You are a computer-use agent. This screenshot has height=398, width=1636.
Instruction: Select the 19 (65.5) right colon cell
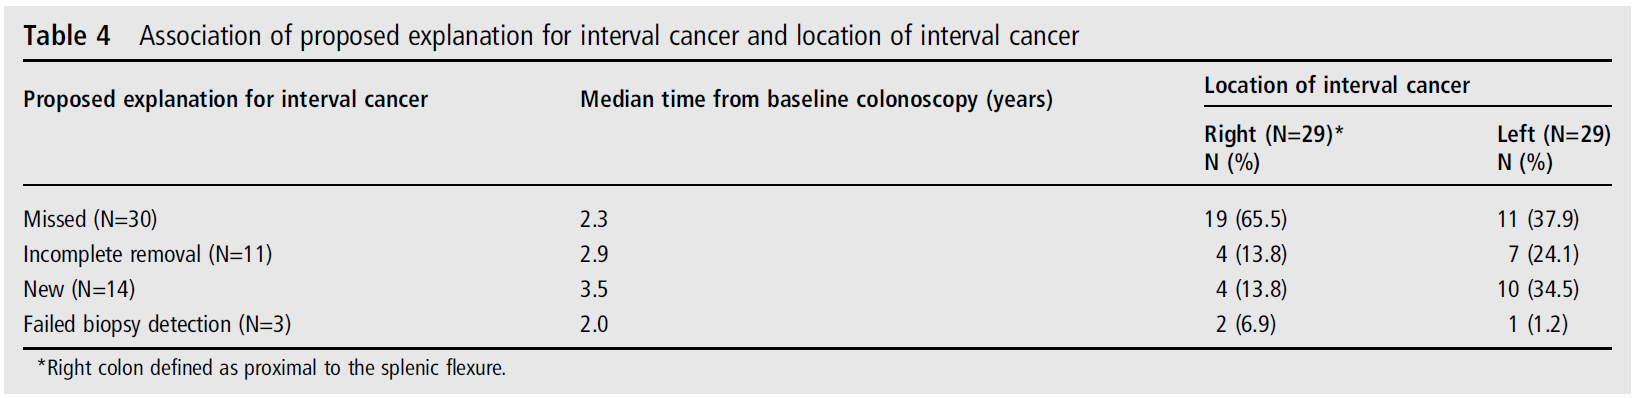[1245, 219]
